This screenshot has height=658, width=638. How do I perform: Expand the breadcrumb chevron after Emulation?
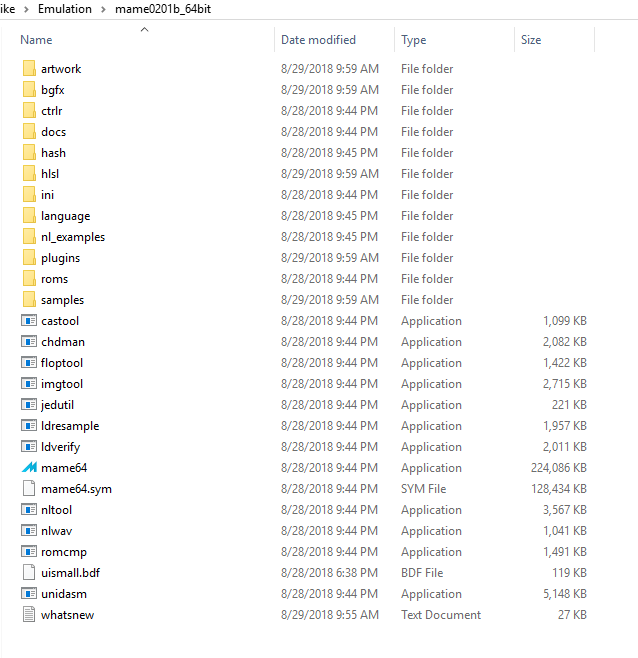pos(103,9)
